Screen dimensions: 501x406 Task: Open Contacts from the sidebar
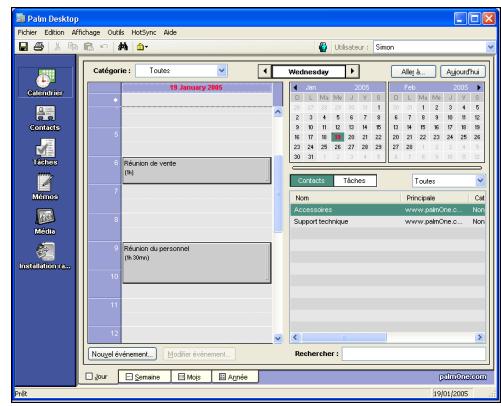[x=45, y=118]
